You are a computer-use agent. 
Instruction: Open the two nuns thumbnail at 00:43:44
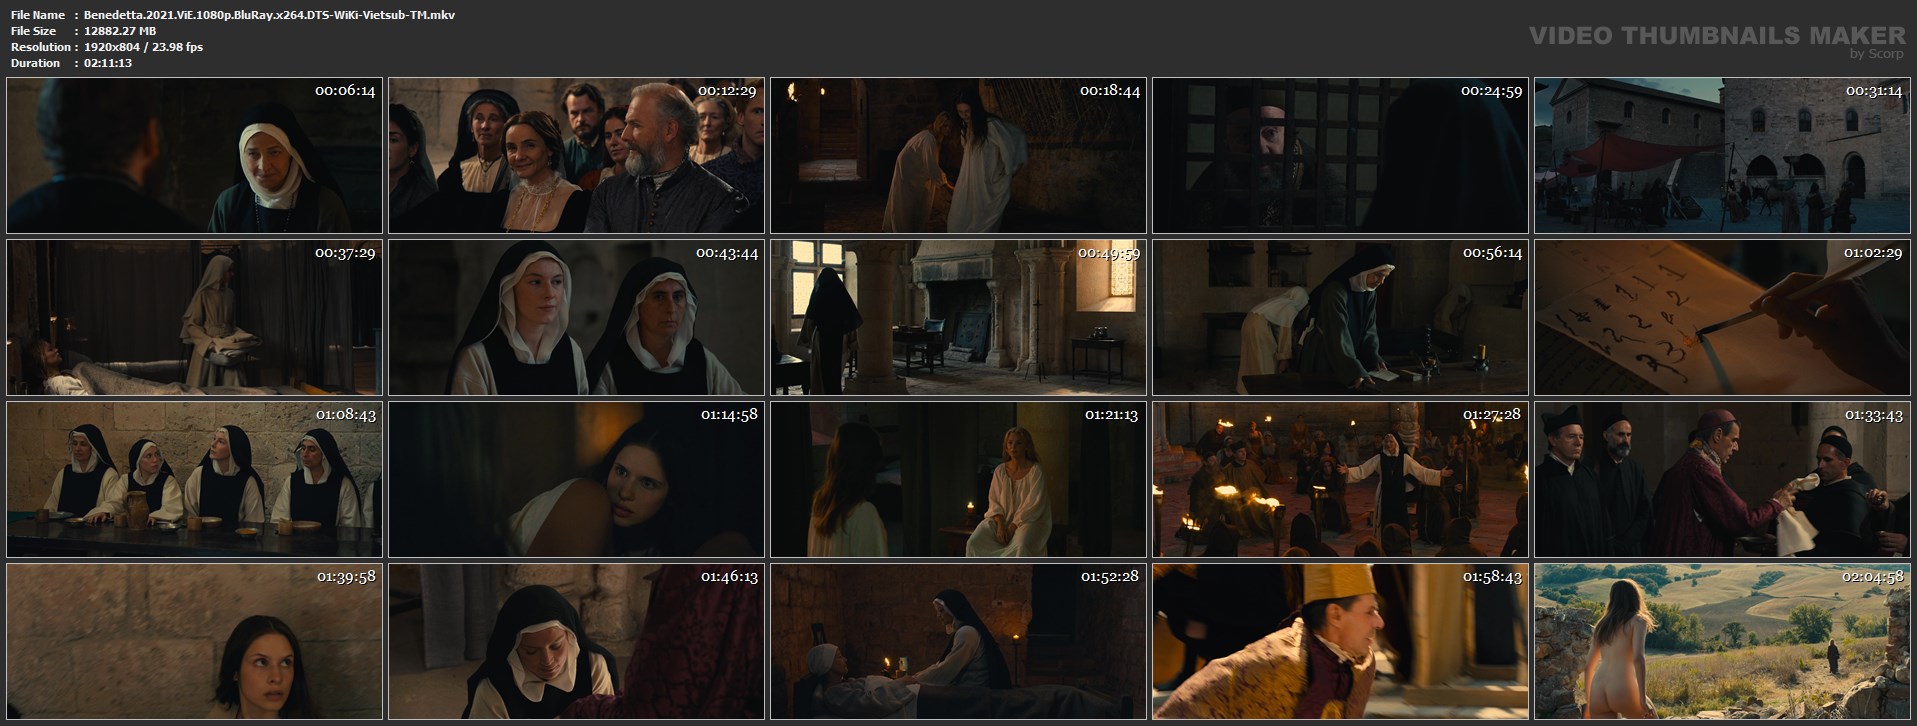pyautogui.click(x=576, y=317)
